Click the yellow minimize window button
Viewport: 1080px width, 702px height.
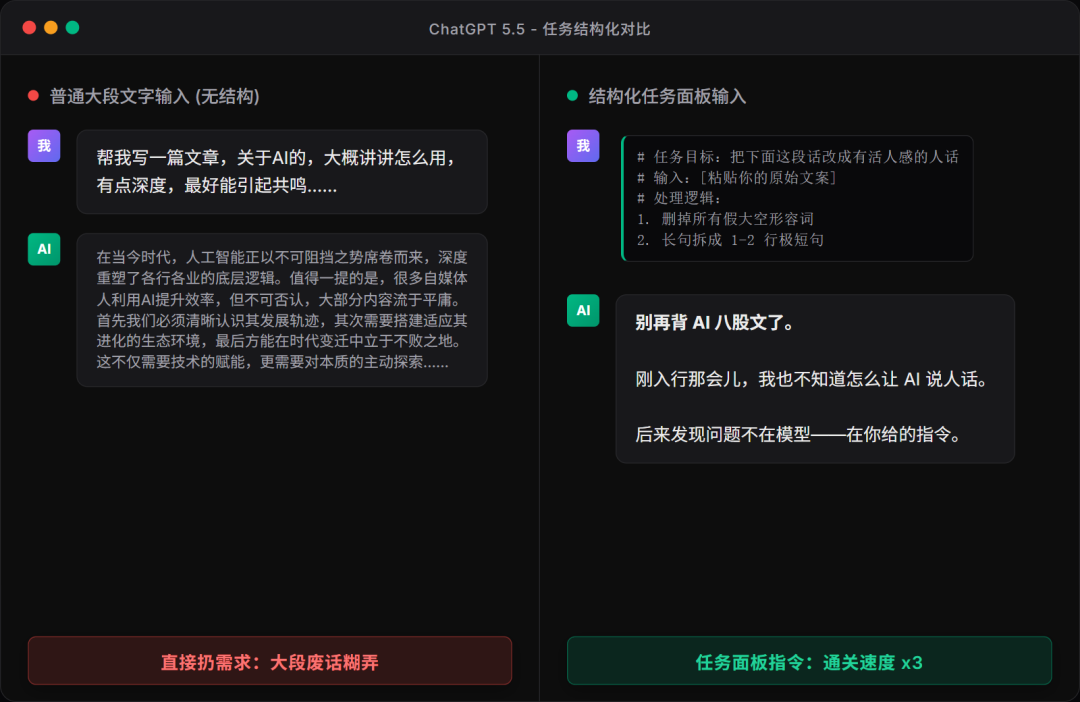(x=51, y=28)
